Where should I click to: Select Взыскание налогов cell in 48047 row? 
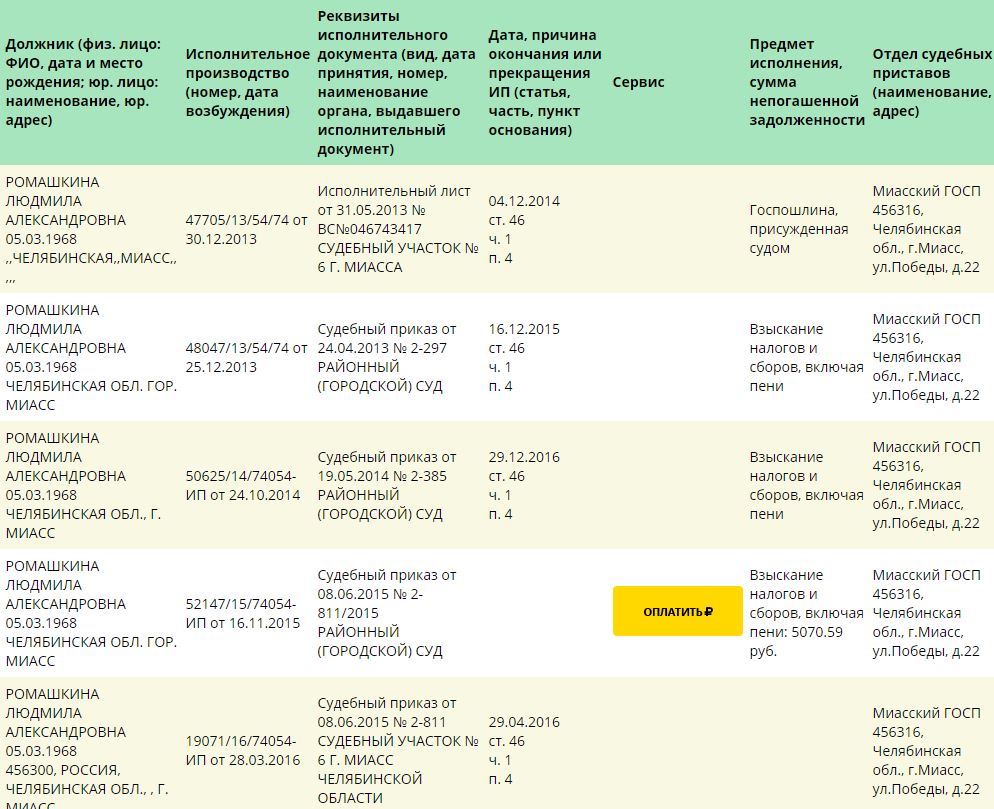pyautogui.click(x=806, y=358)
